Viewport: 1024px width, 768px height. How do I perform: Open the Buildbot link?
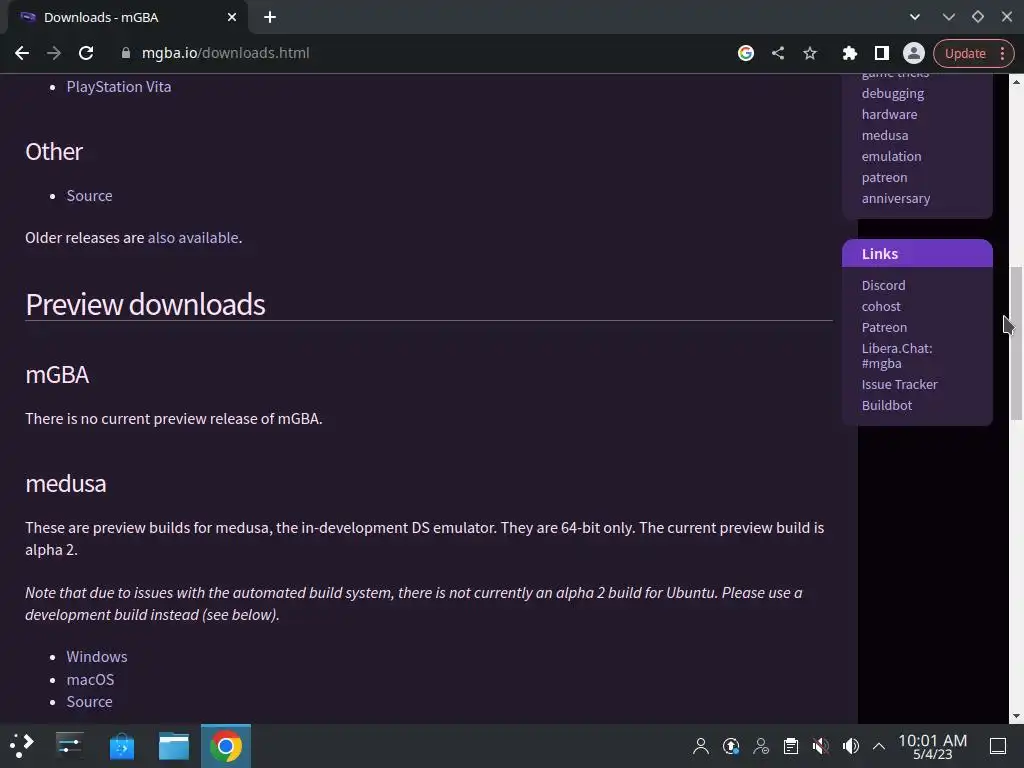(887, 406)
